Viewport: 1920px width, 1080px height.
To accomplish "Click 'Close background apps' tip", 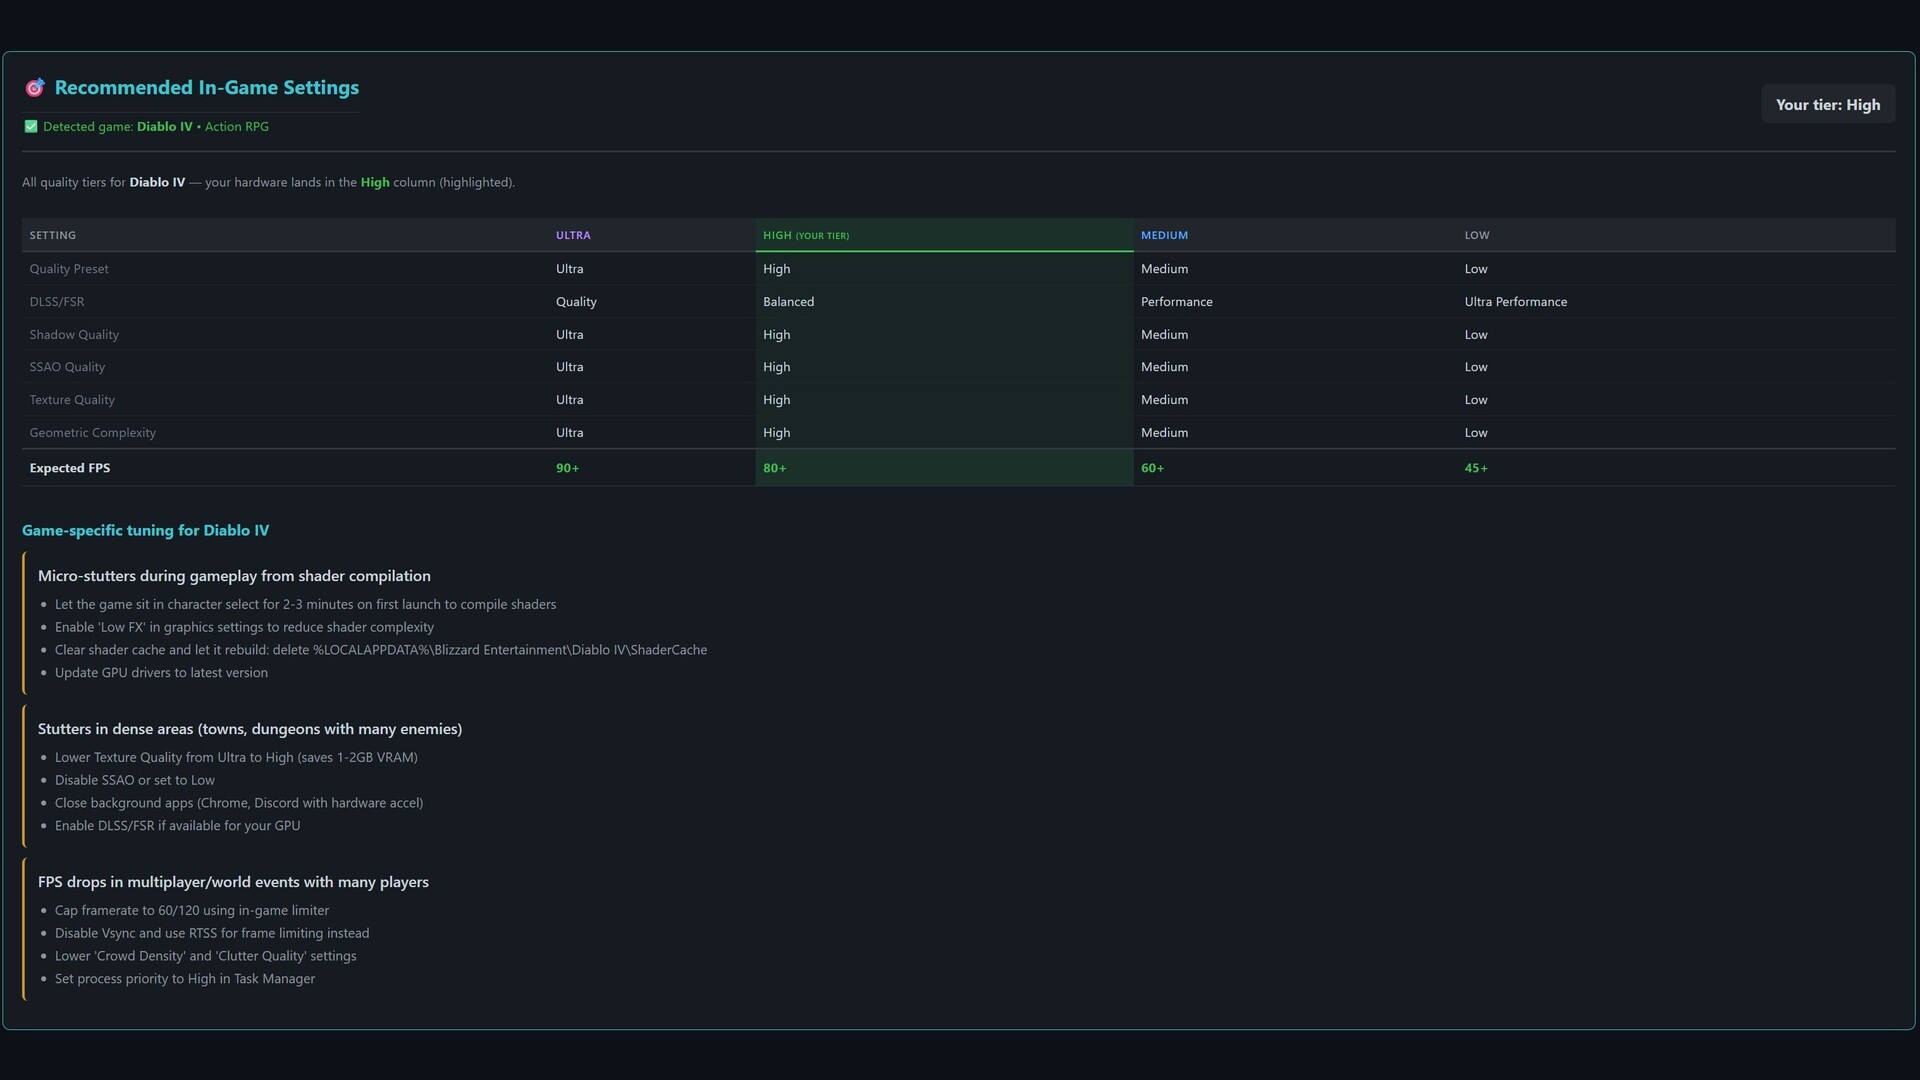I will coord(239,803).
